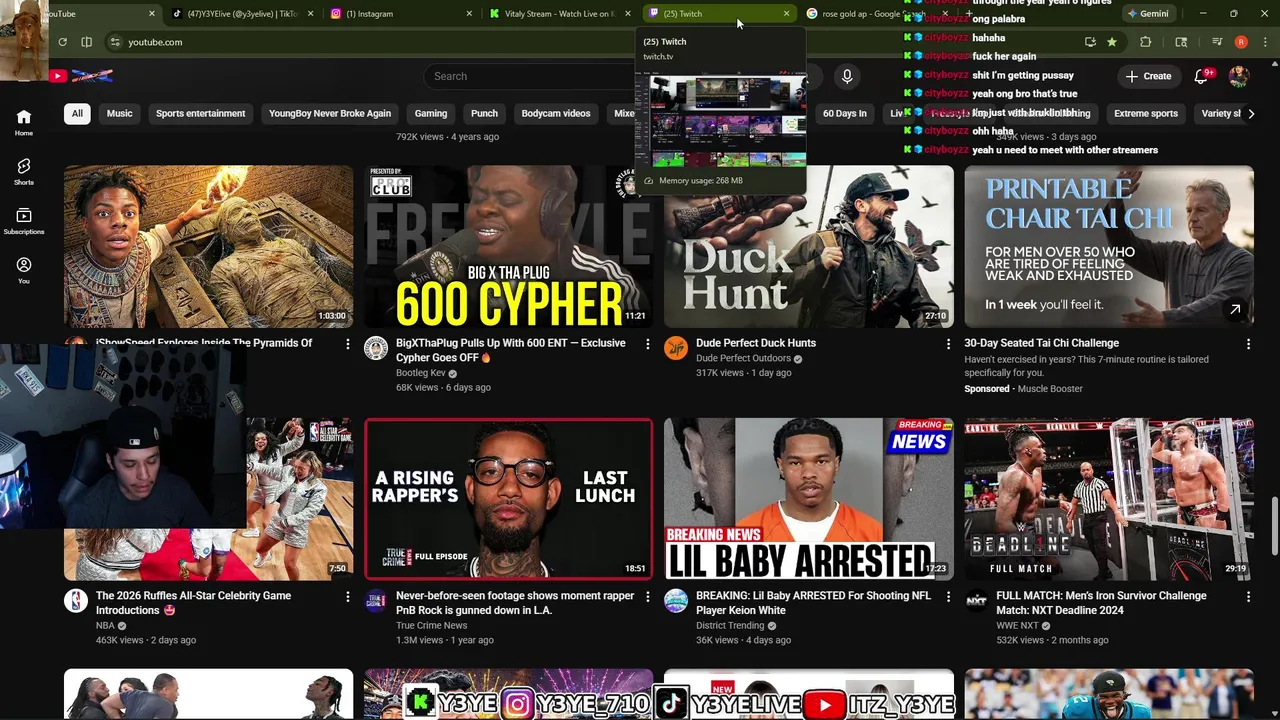Select the Sports entertainment filter chip
Viewport: 1280px width, 720px height.
tap(200, 113)
